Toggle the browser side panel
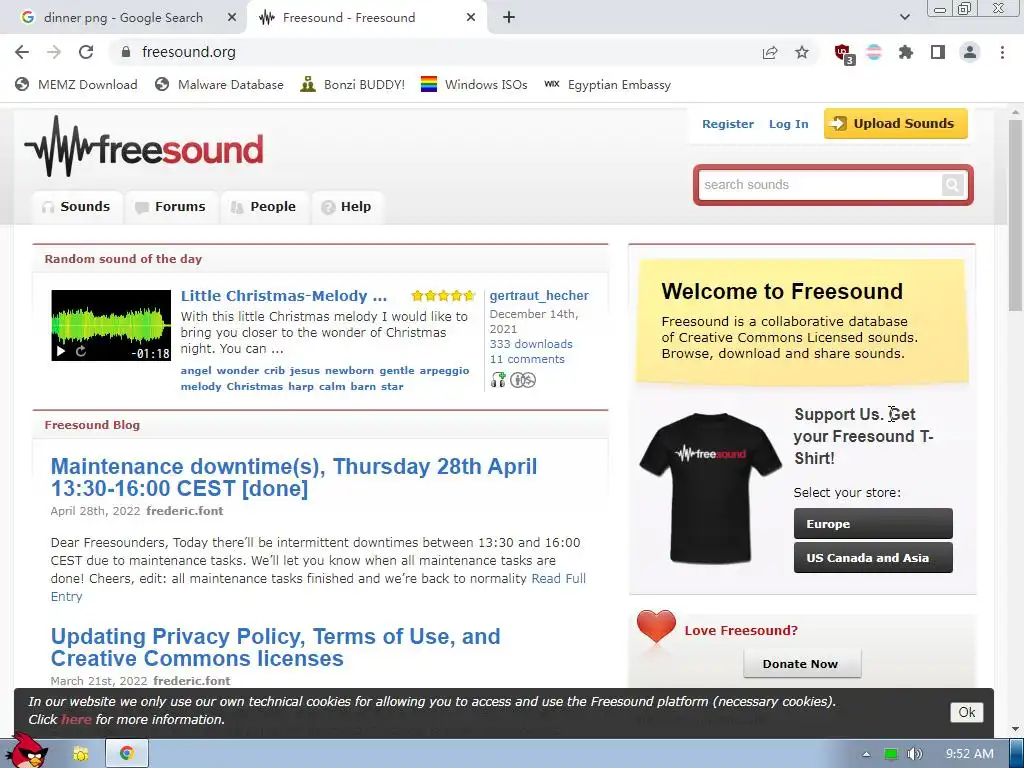 (x=938, y=52)
